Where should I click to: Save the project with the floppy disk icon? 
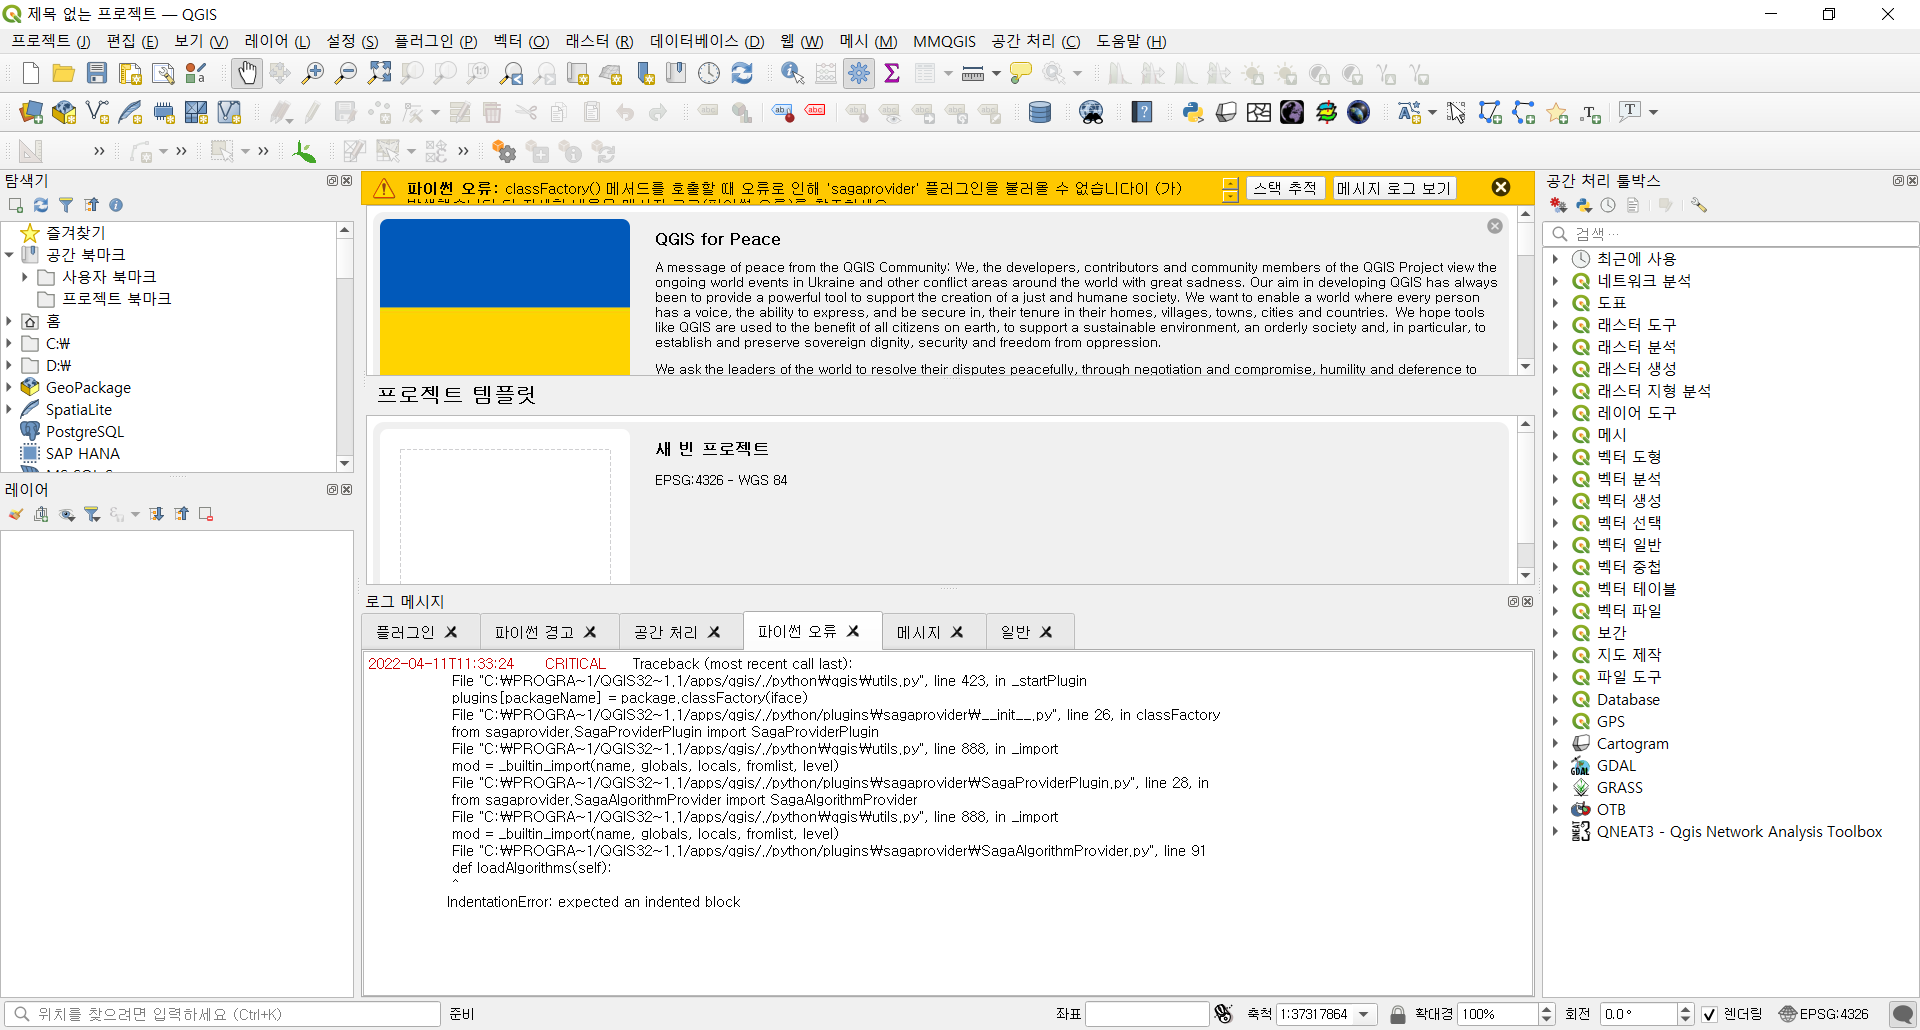(x=97, y=73)
